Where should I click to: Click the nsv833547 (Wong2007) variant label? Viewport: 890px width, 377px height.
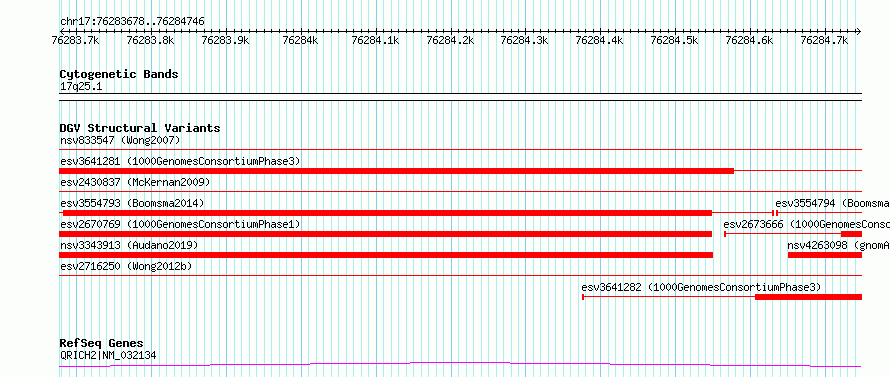[x=120, y=140]
